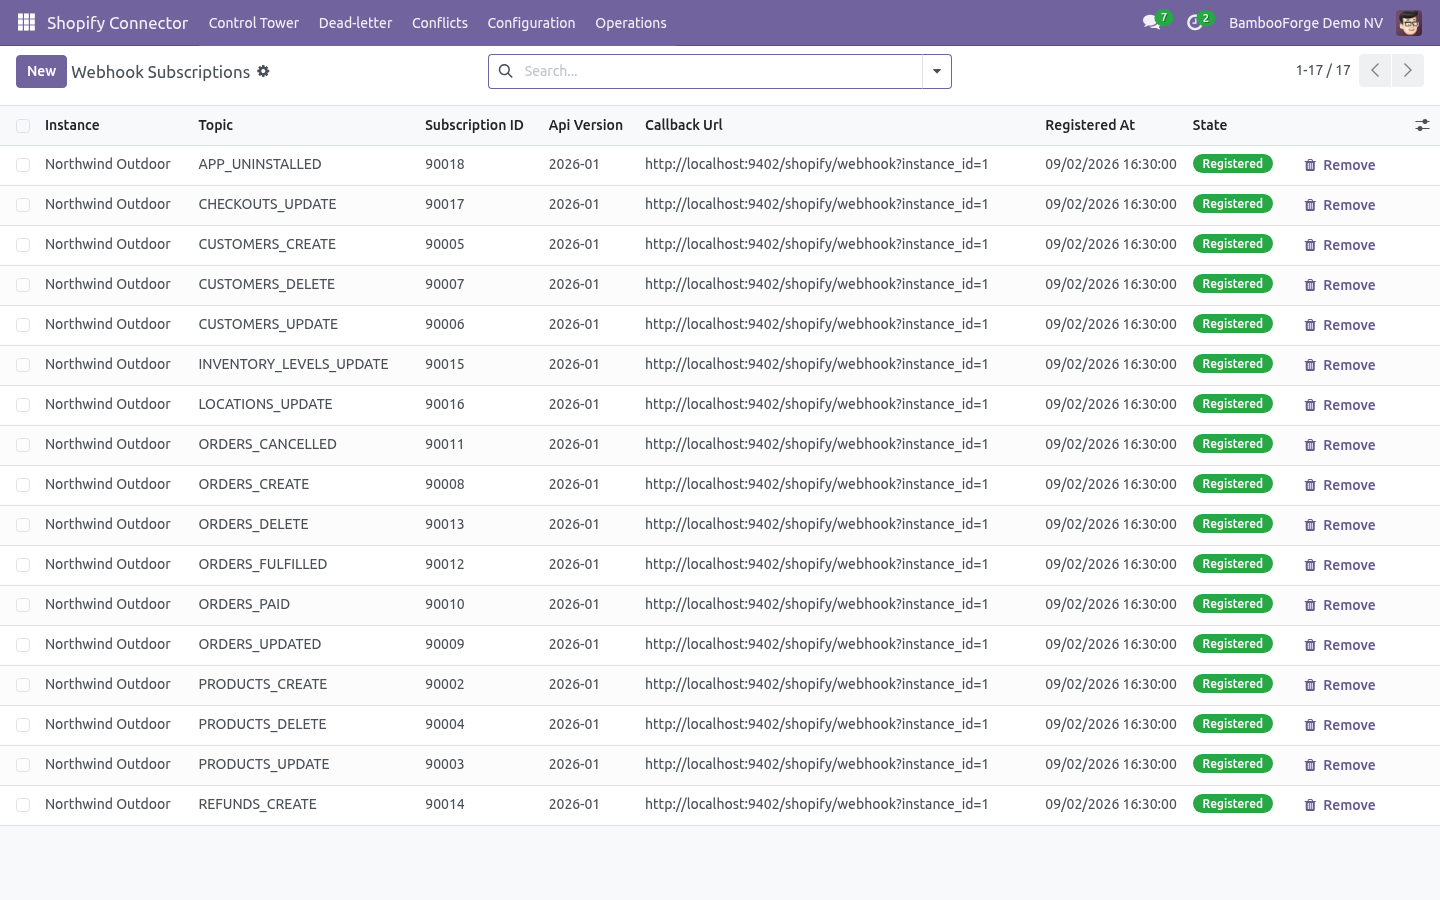Open the Control Tower menu

tap(254, 23)
